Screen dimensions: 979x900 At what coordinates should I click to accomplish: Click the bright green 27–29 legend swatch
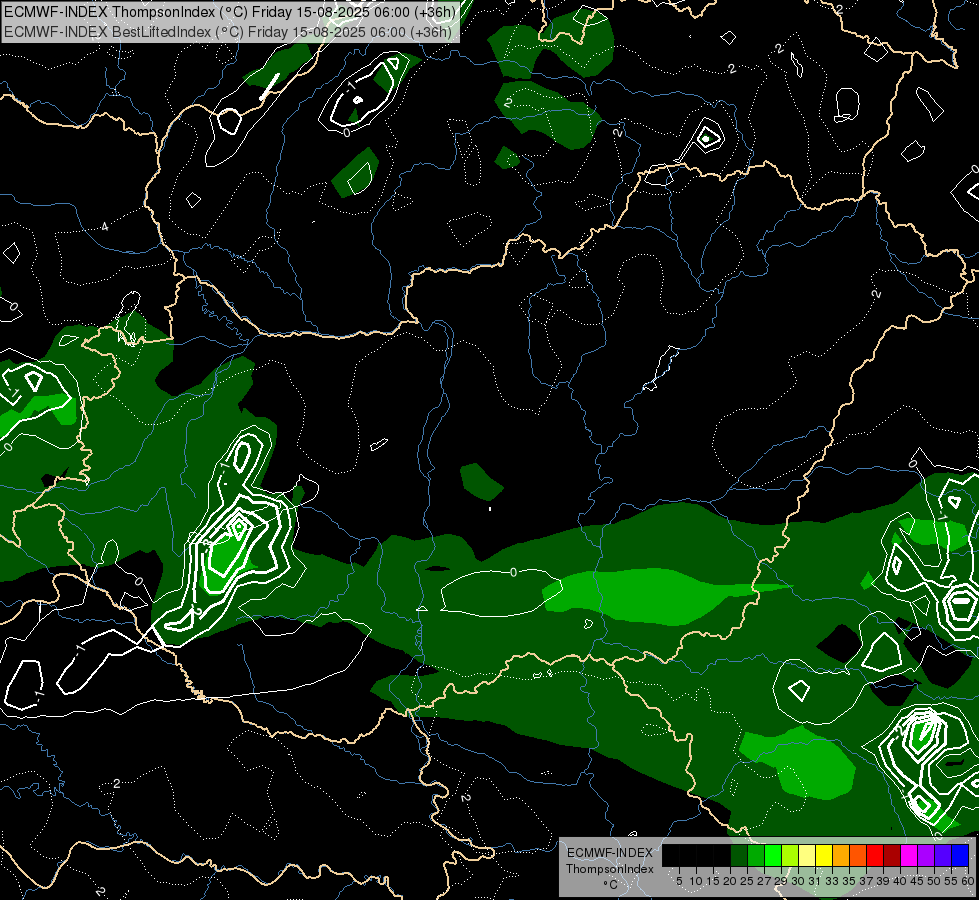coord(773,855)
